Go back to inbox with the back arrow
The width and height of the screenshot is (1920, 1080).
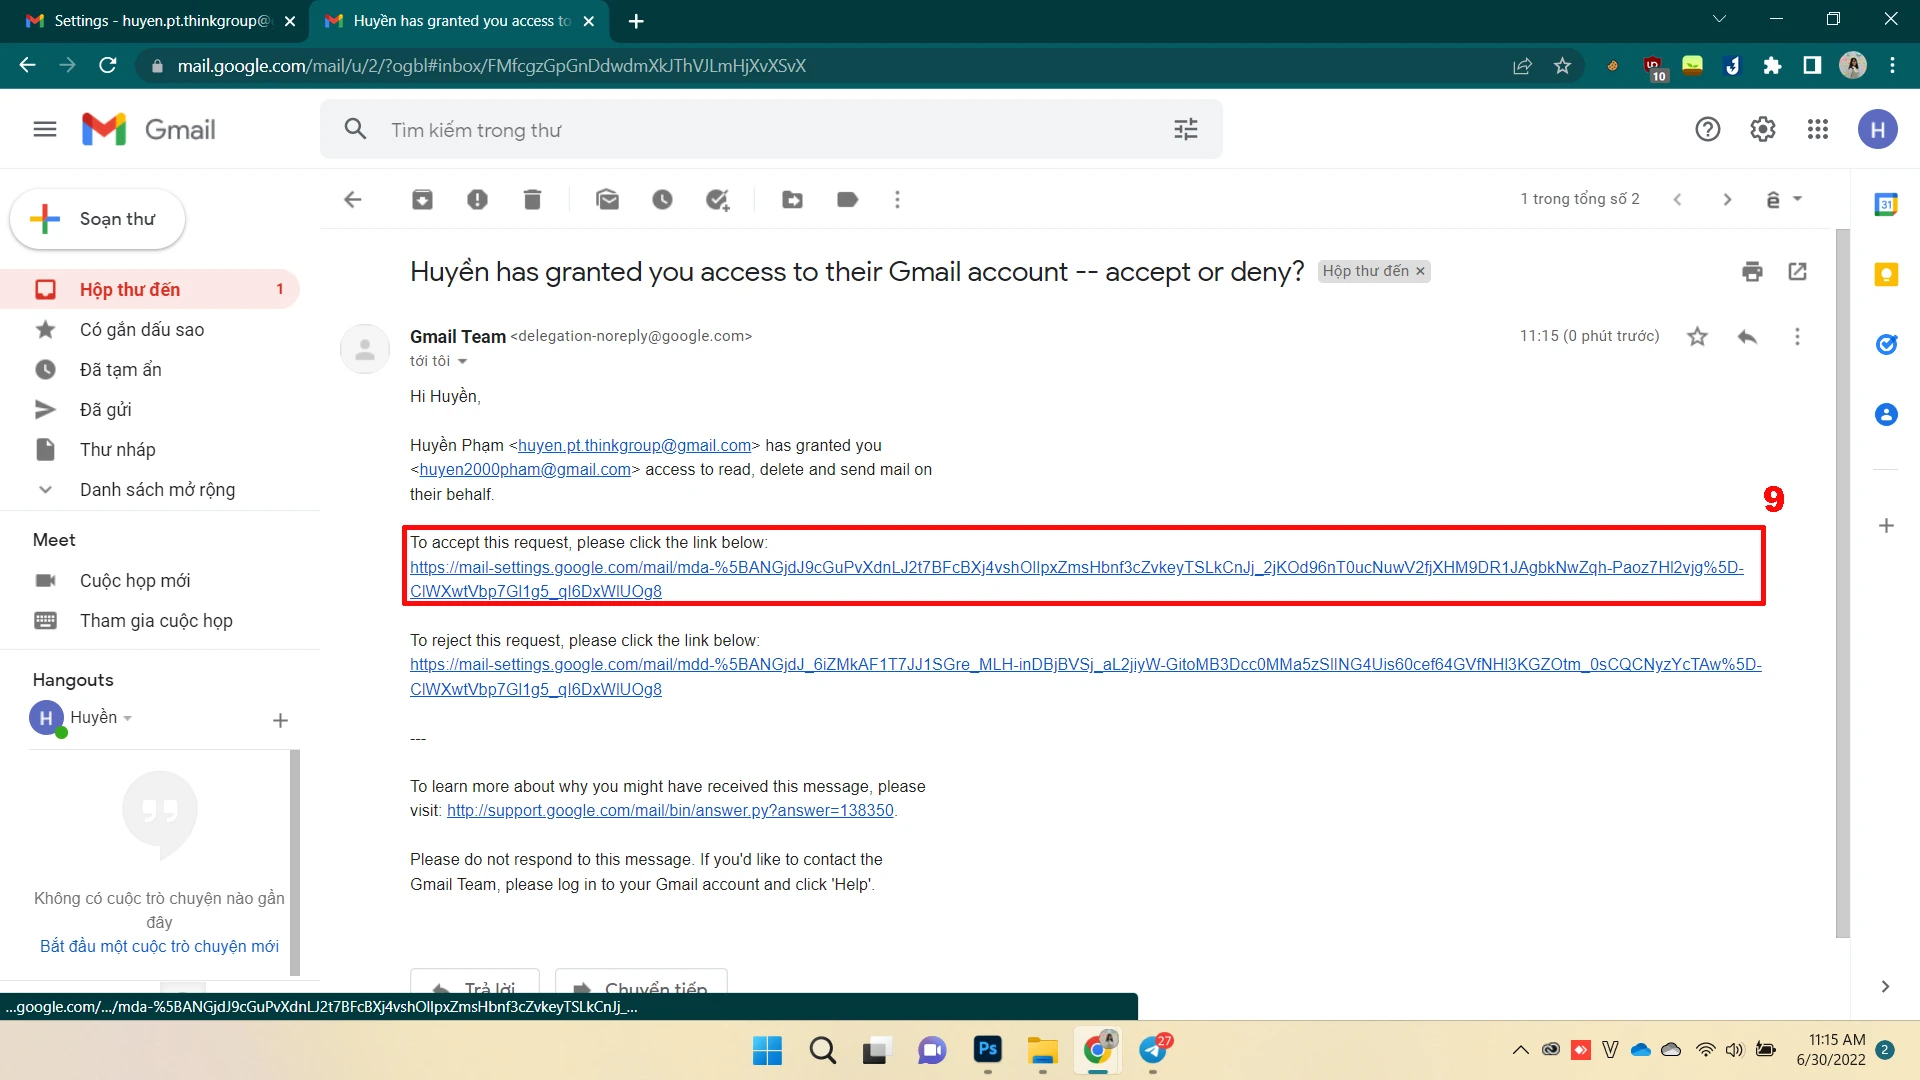pos(353,200)
